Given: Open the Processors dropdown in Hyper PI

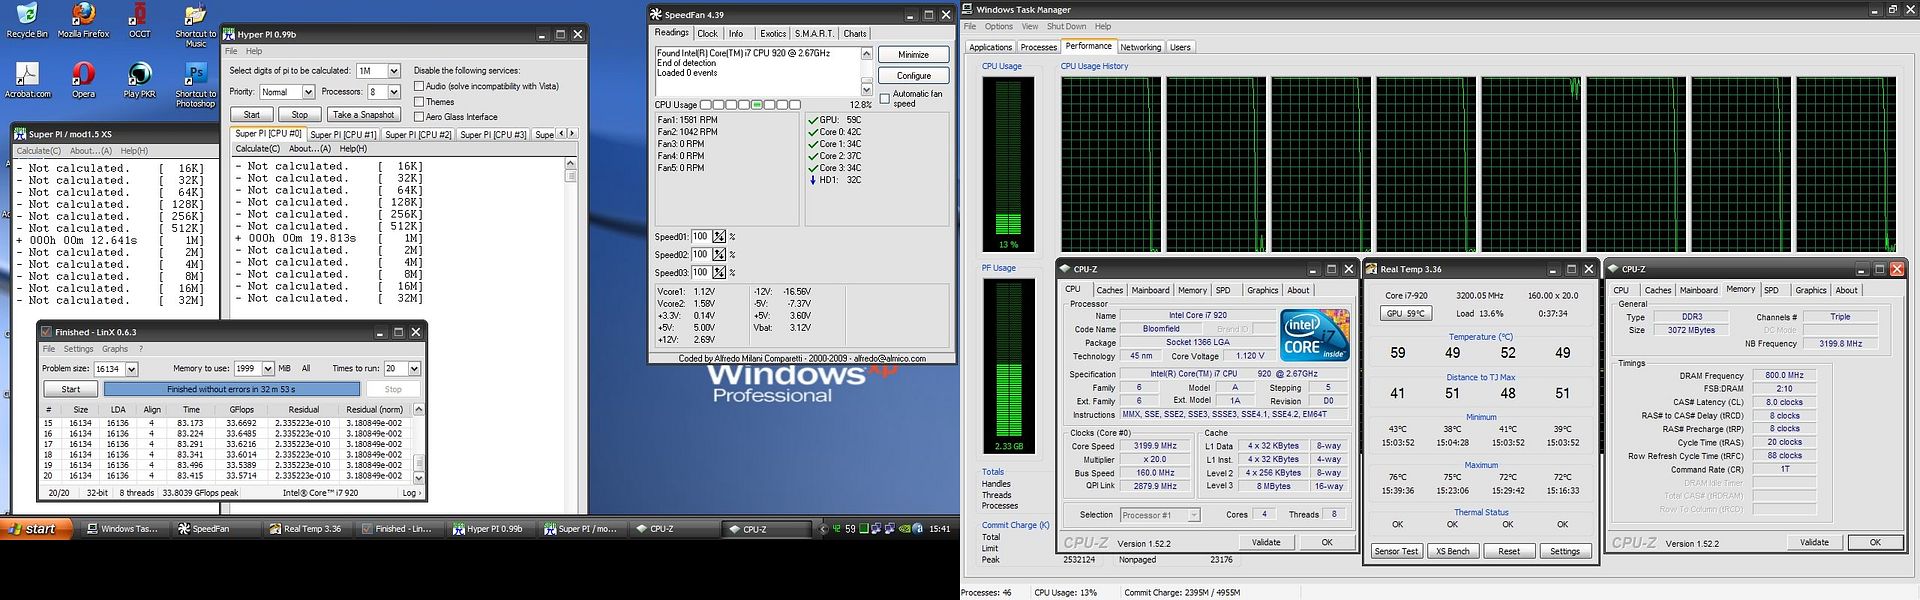Looking at the screenshot, I should tap(394, 92).
